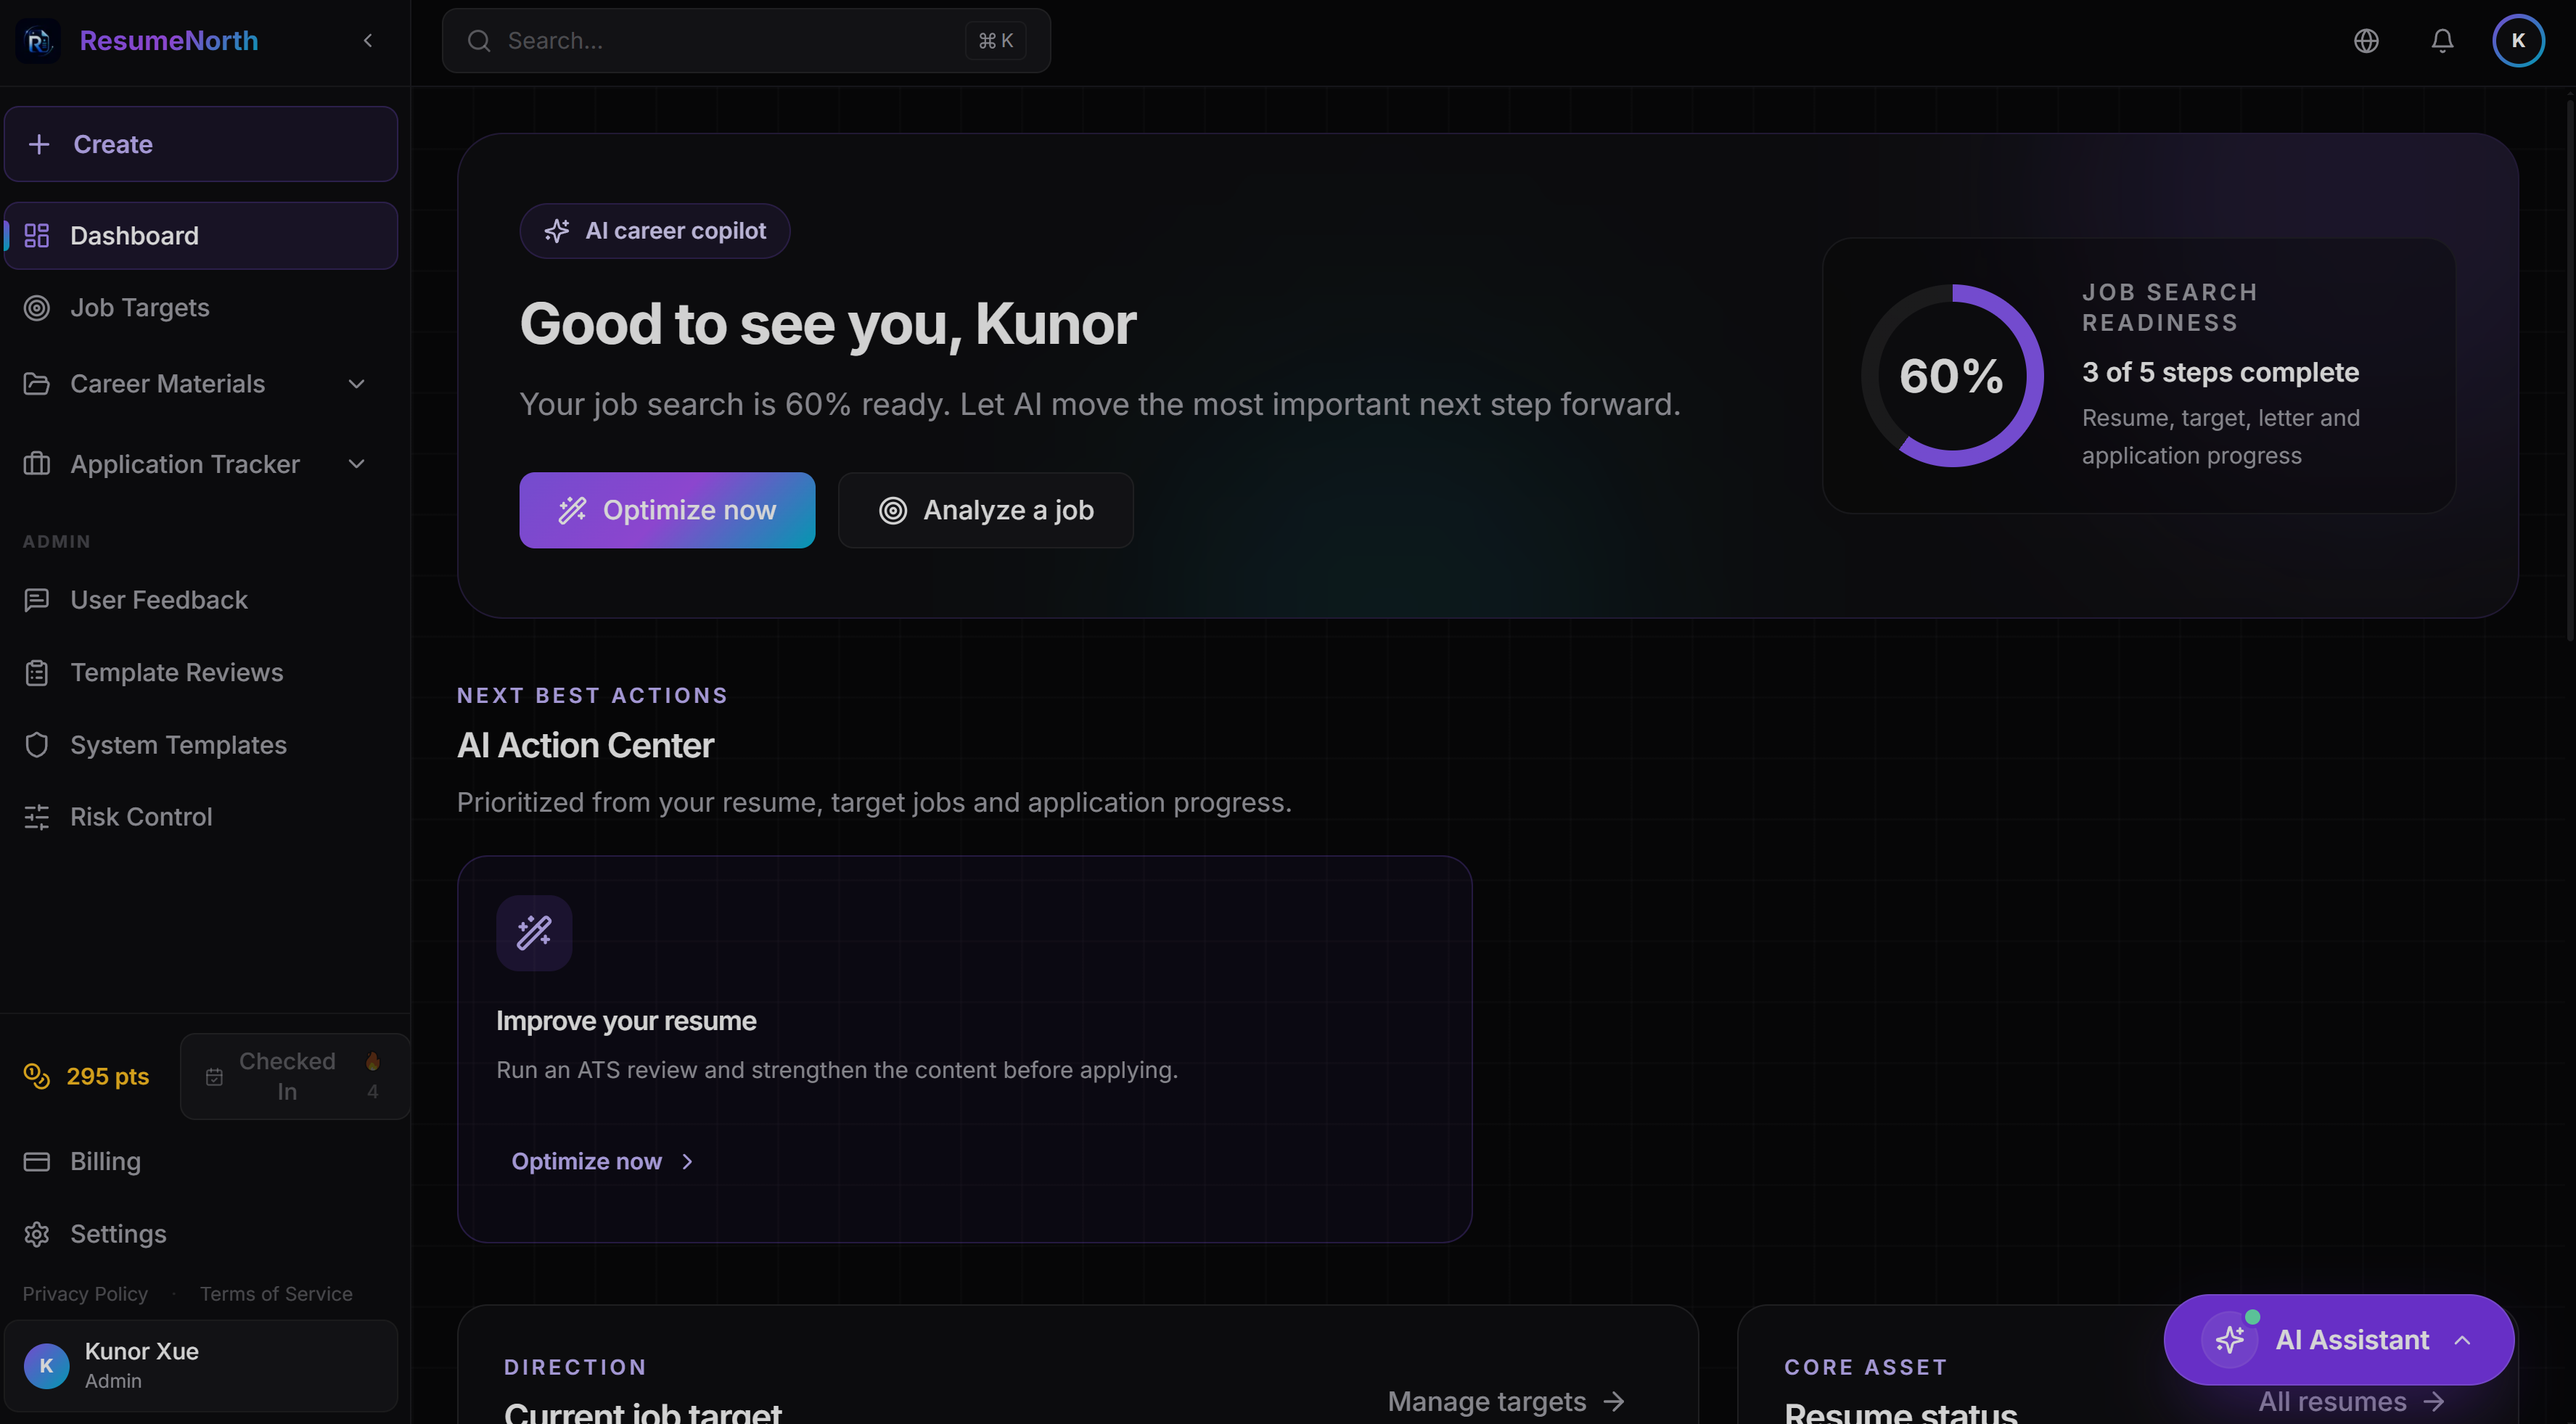
Task: Click the Search input field
Action: click(x=746, y=41)
